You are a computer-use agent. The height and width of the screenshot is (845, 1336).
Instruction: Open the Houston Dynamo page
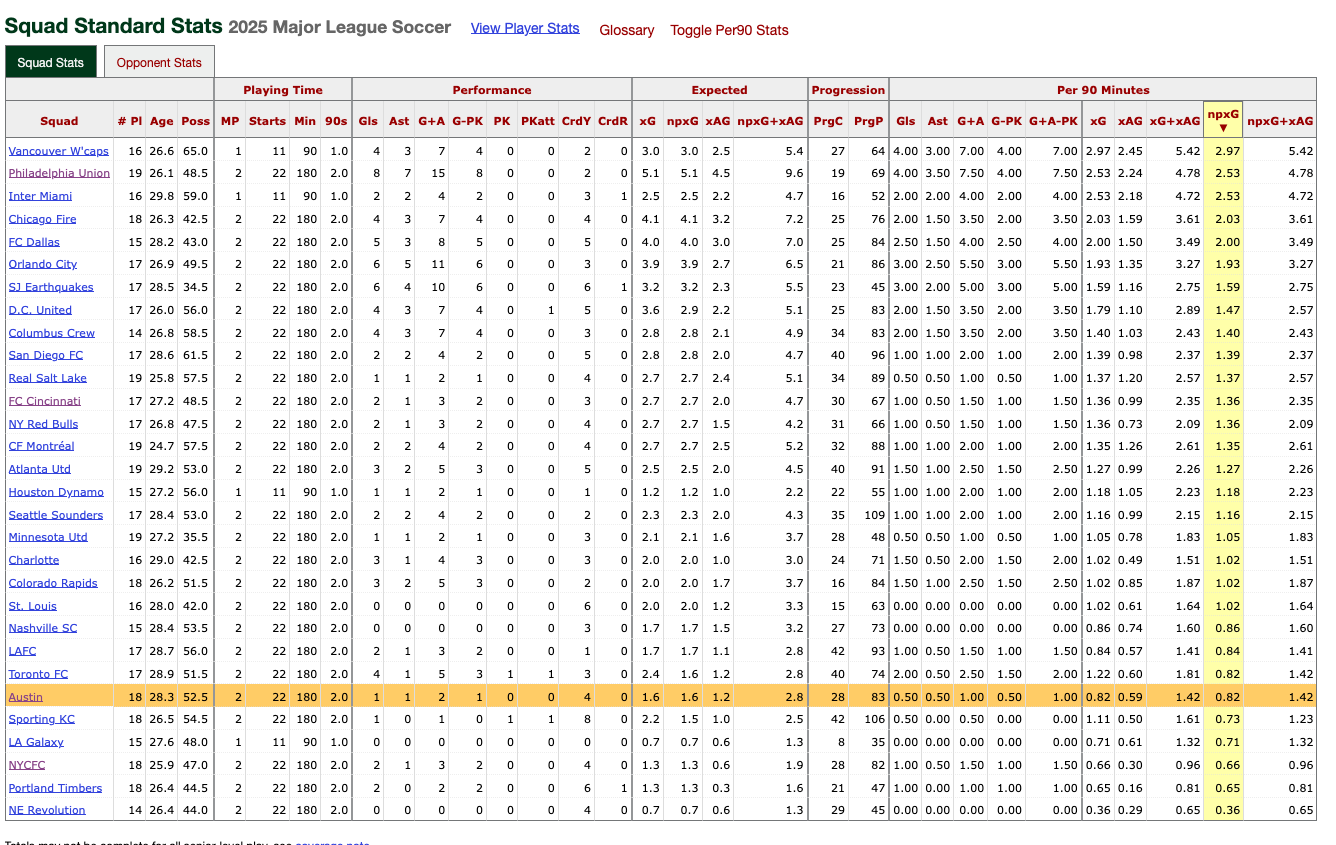(x=56, y=492)
